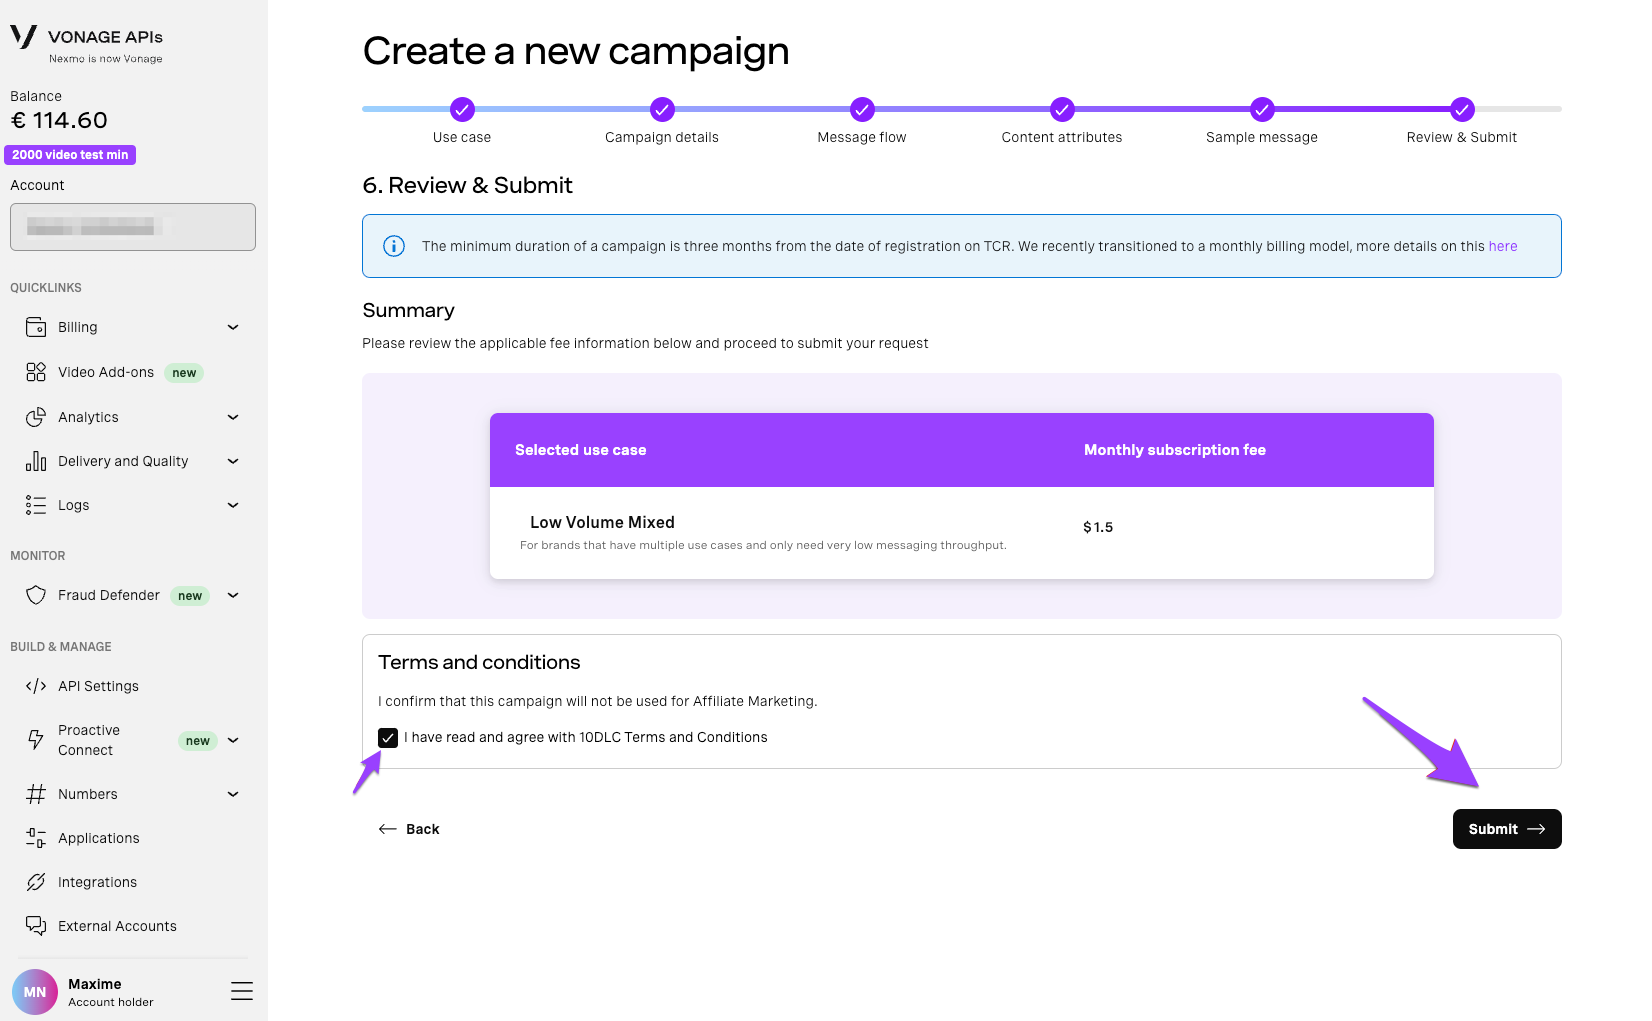Uncheck the 10DLC Terms and Conditions checkbox
Image resolution: width=1652 pixels, height=1021 pixels.
pos(388,738)
